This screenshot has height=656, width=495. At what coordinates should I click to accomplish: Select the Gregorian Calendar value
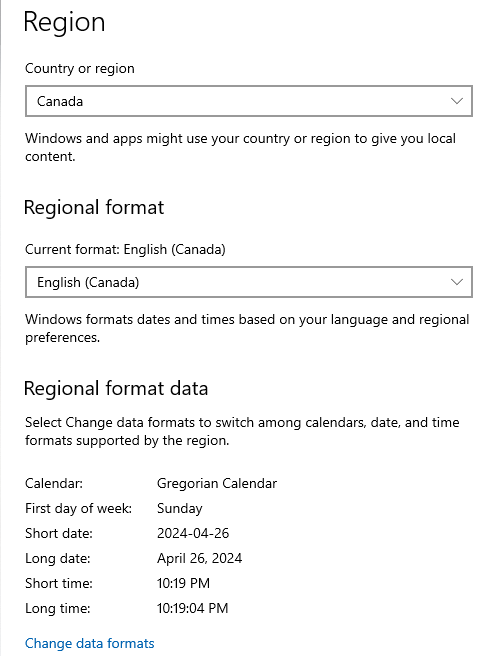point(217,484)
